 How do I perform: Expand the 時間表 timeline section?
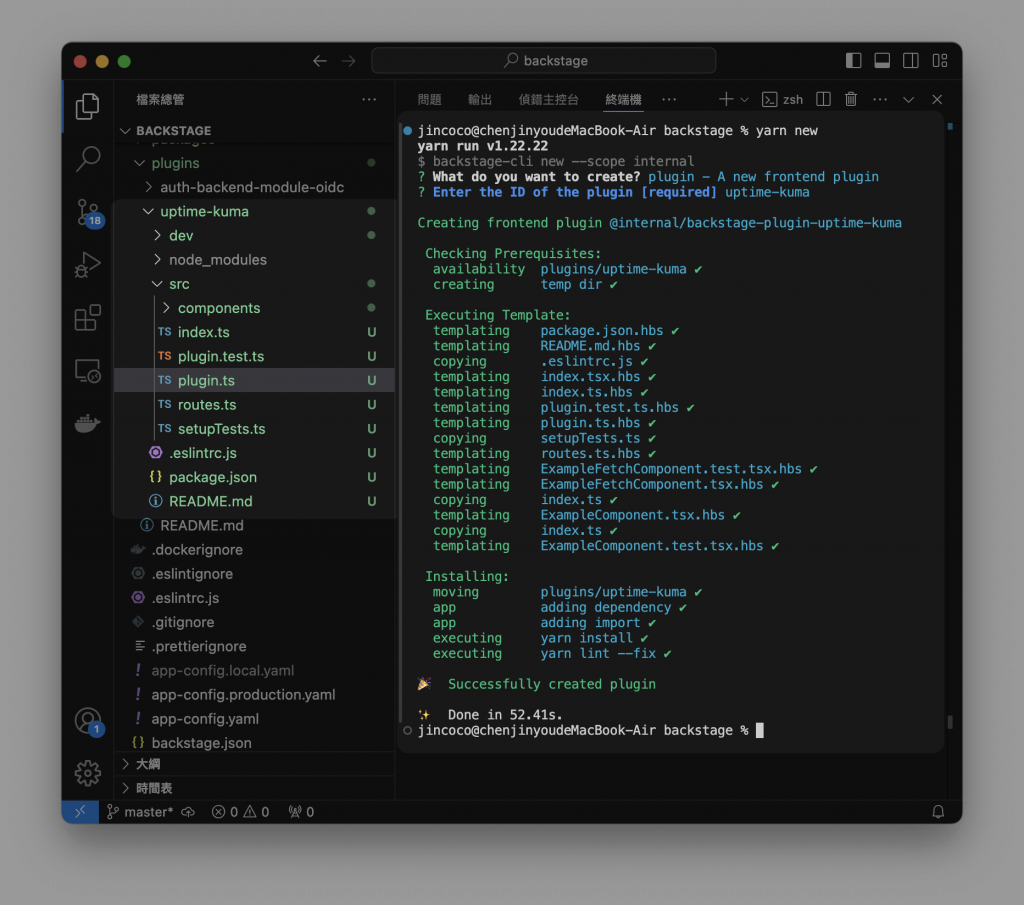[255, 788]
